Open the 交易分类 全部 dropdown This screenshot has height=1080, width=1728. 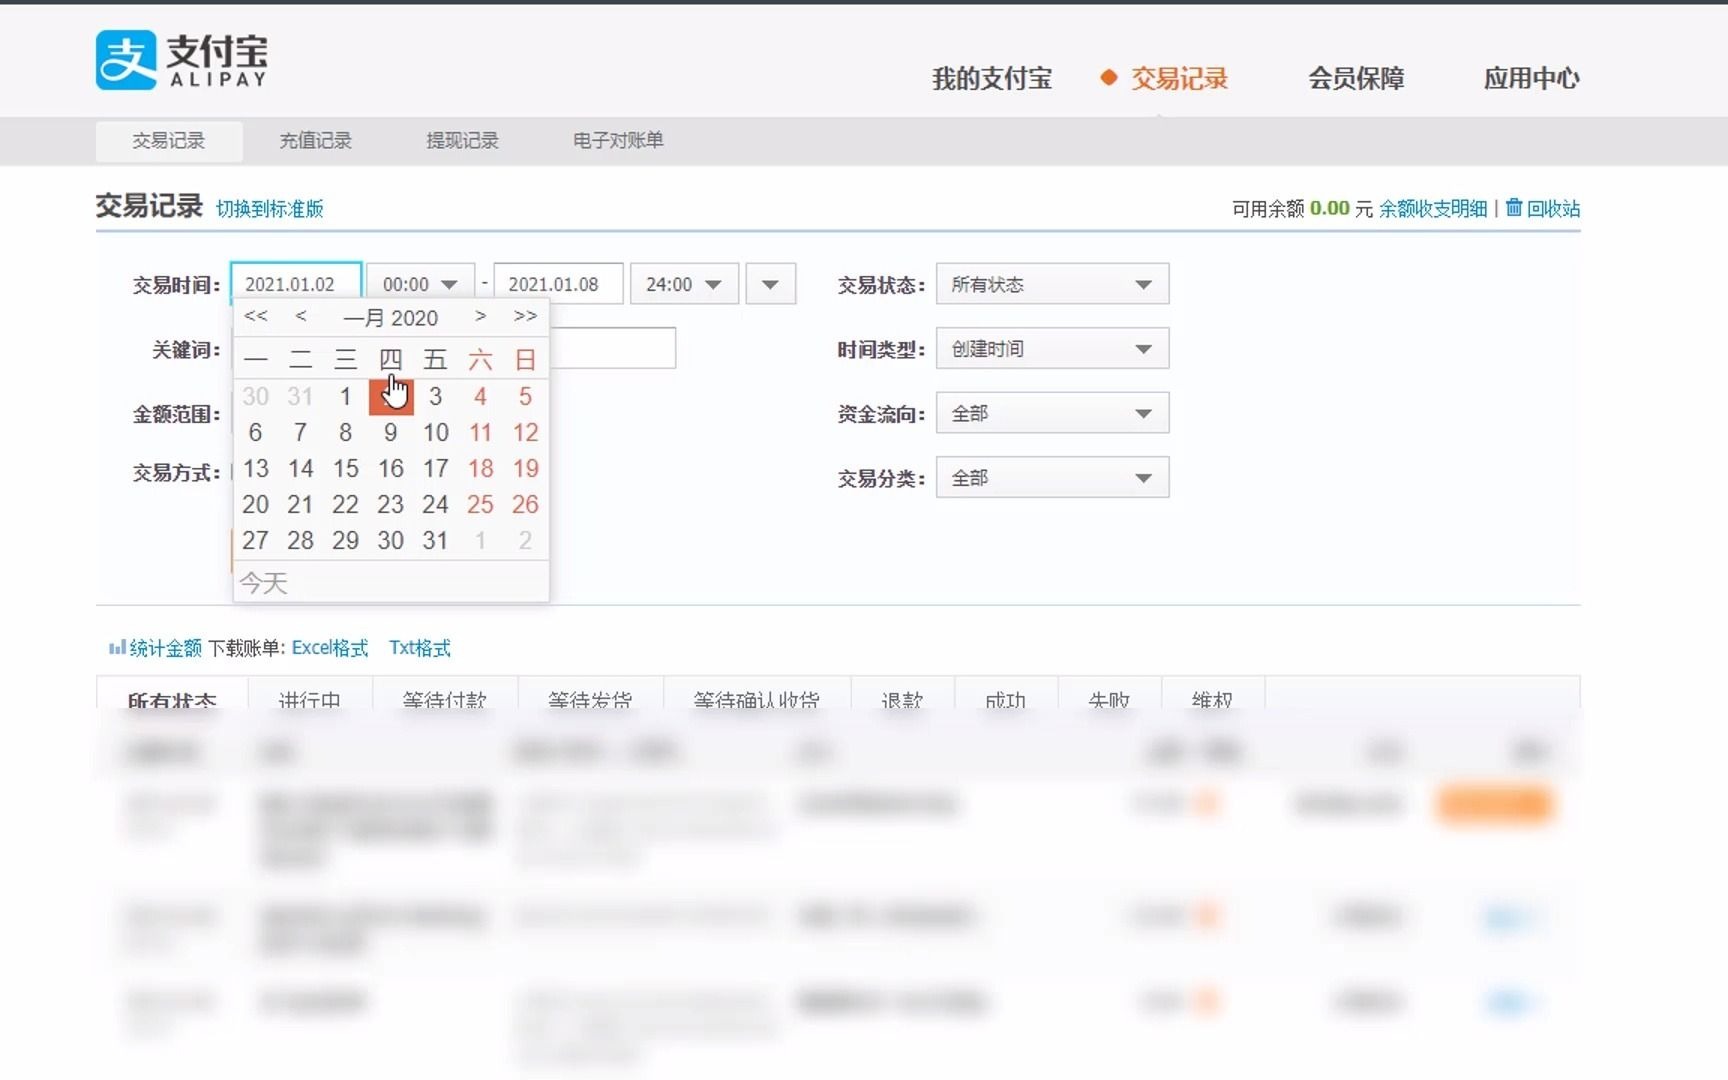(1052, 478)
